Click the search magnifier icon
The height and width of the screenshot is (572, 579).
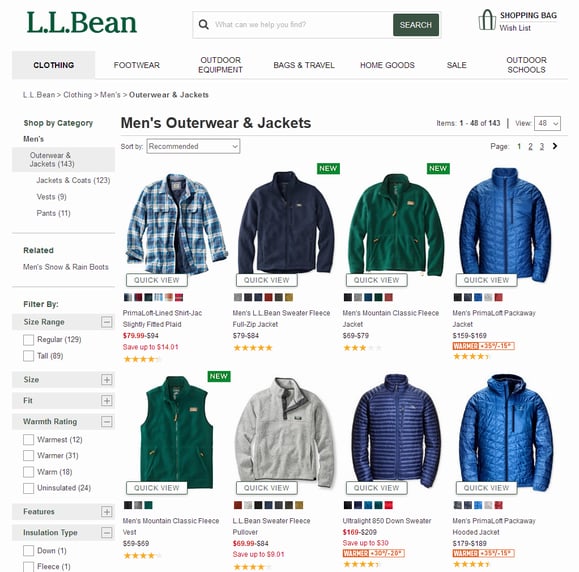coord(203,25)
